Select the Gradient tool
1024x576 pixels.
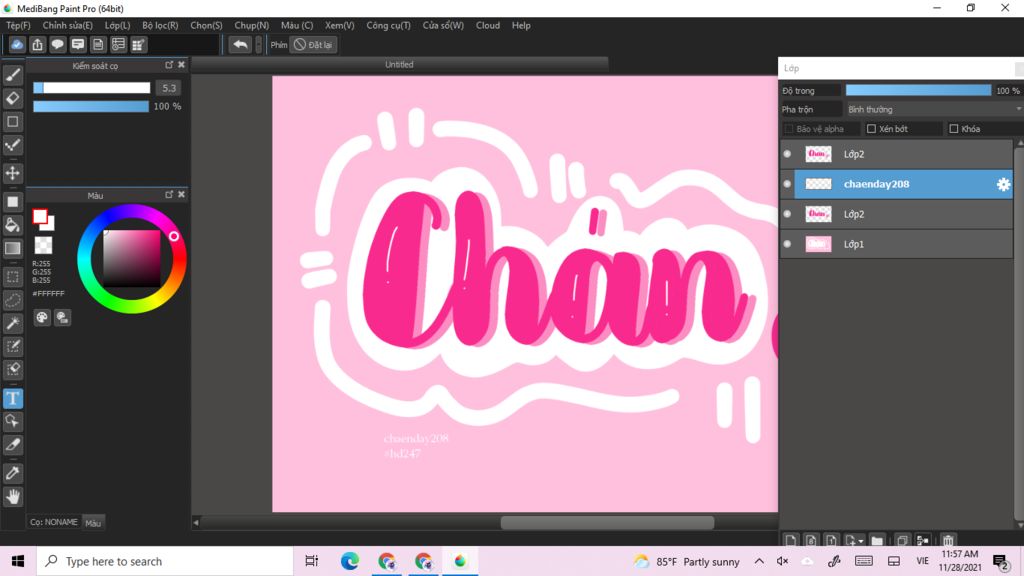(12, 248)
